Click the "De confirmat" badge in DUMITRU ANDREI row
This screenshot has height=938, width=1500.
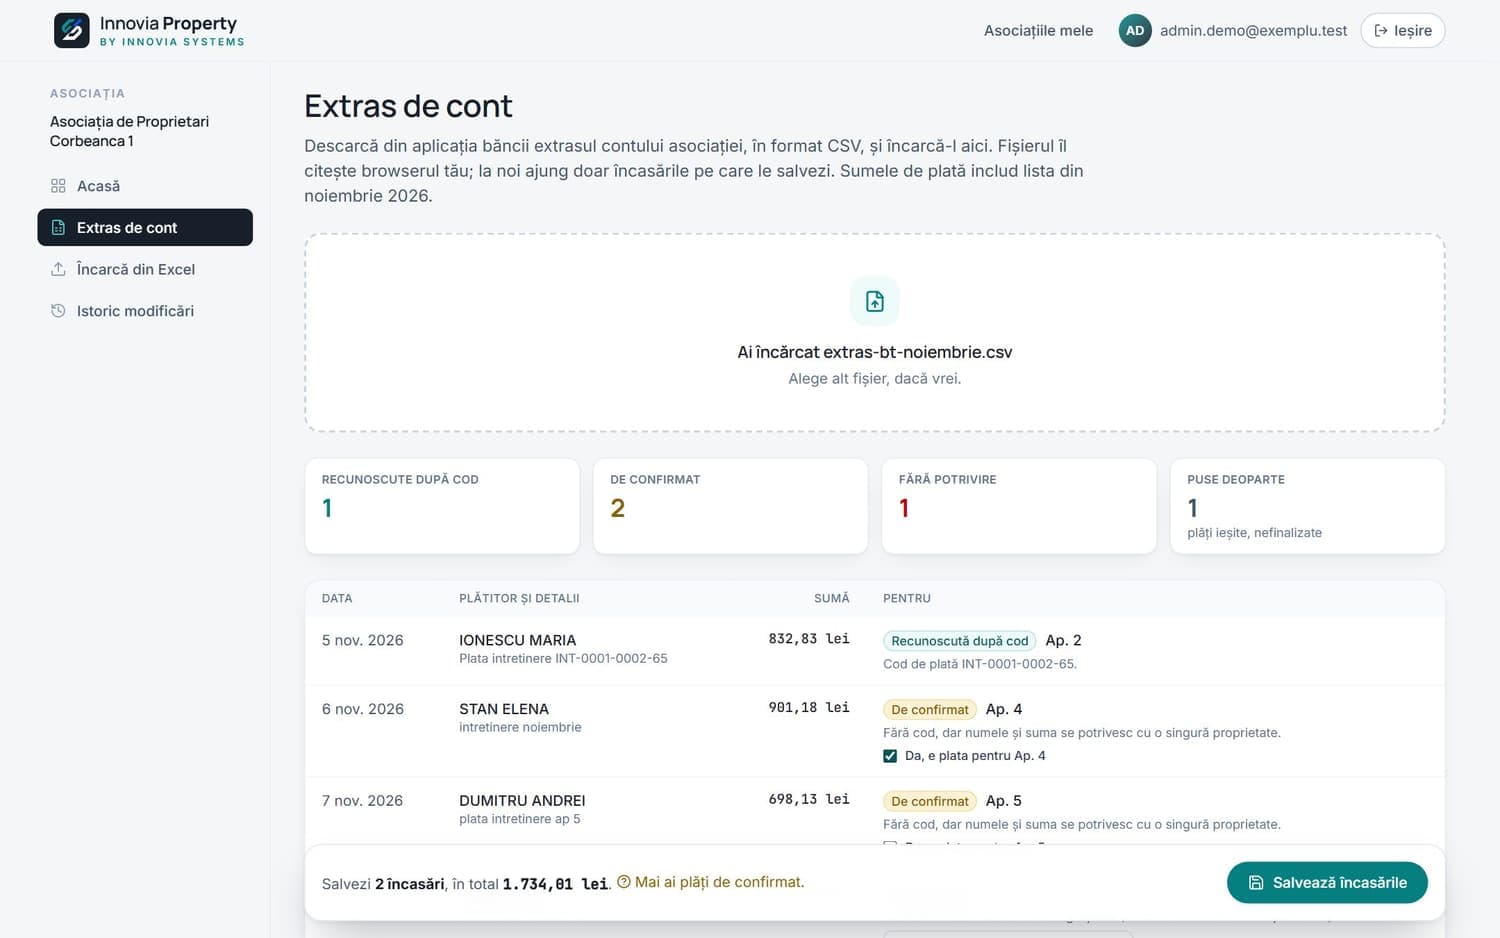pyautogui.click(x=930, y=802)
